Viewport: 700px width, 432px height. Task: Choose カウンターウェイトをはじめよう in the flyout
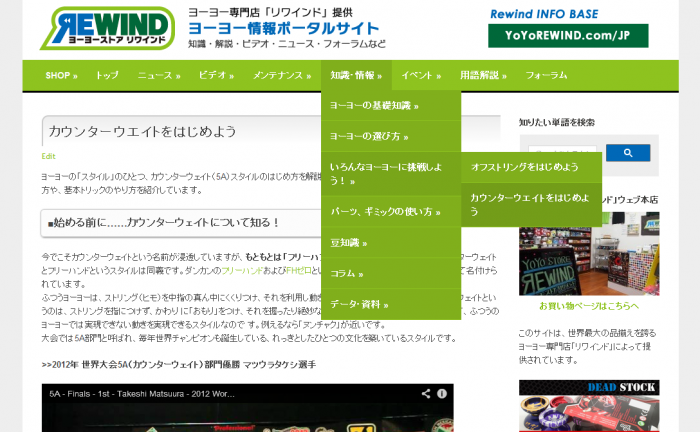[531, 204]
